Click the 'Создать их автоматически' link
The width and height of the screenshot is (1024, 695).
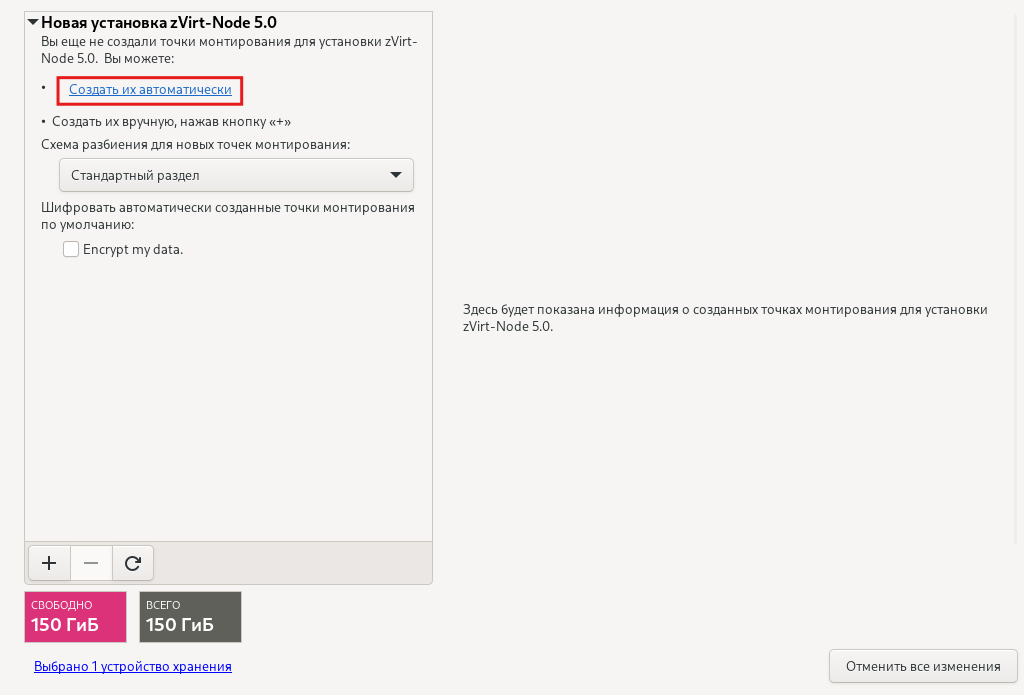point(150,89)
